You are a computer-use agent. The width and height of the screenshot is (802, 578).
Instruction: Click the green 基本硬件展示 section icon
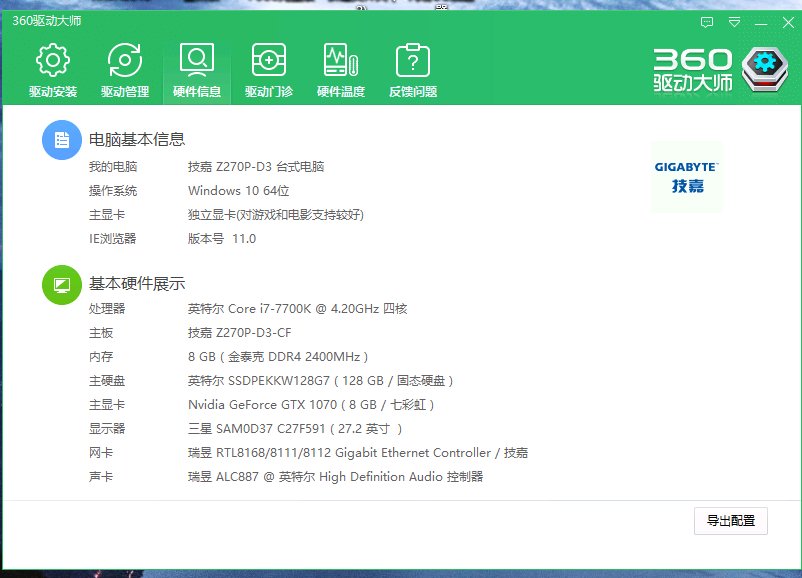[62, 284]
